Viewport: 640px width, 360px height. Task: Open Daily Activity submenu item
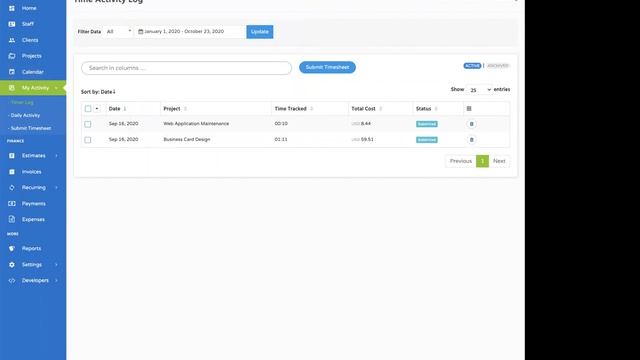point(24,115)
